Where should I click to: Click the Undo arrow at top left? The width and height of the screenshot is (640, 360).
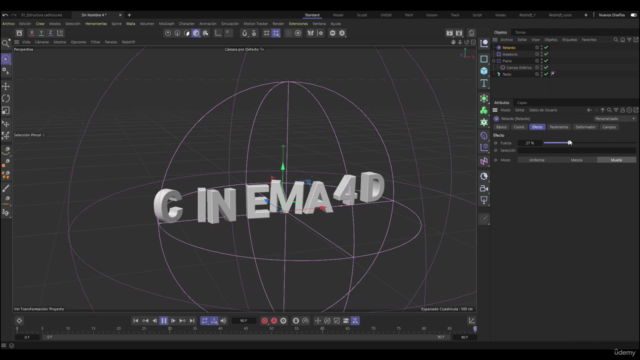point(4,15)
